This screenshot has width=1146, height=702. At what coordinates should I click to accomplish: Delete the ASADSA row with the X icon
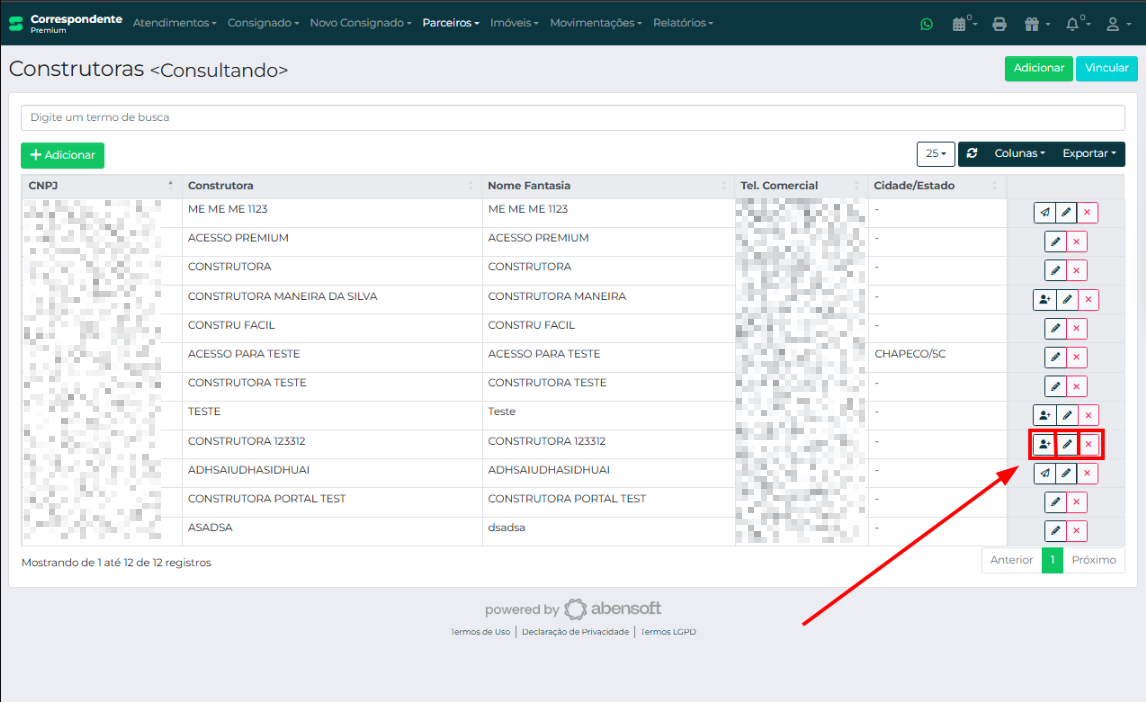click(x=1077, y=531)
